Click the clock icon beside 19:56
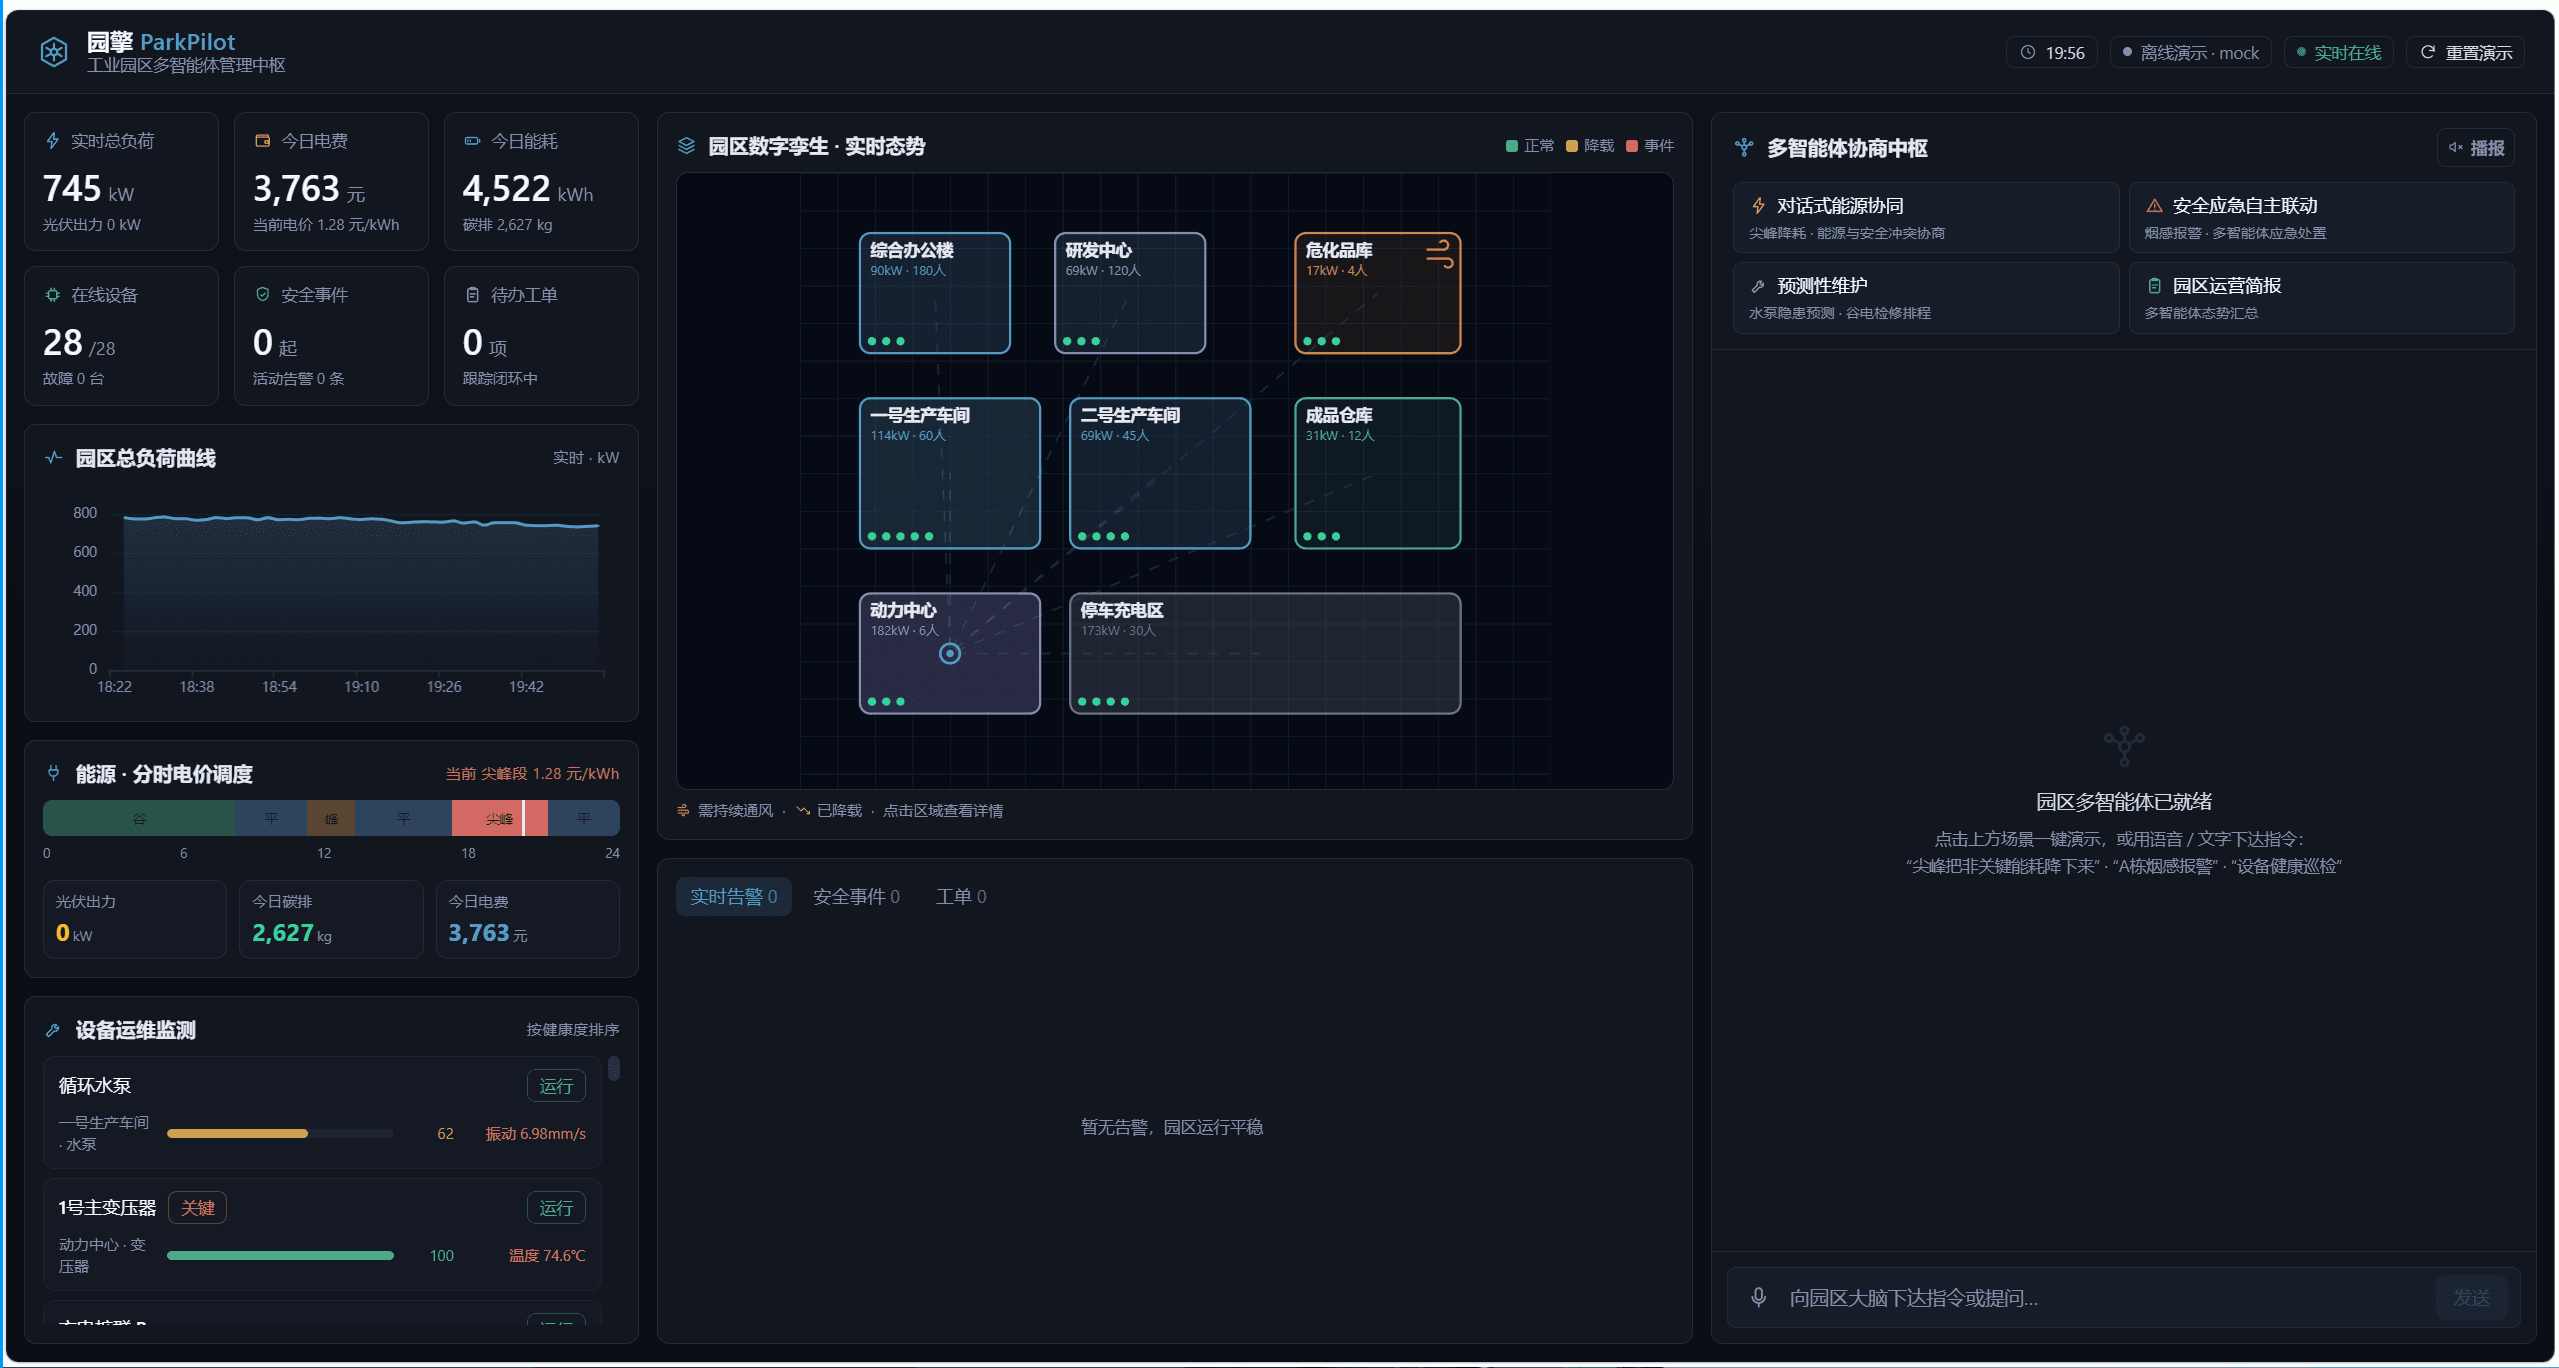The height and width of the screenshot is (1368, 2559). click(2028, 53)
